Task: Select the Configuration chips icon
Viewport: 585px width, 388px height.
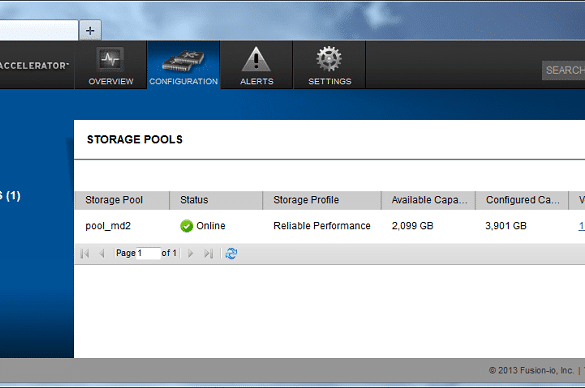Action: pos(184,61)
